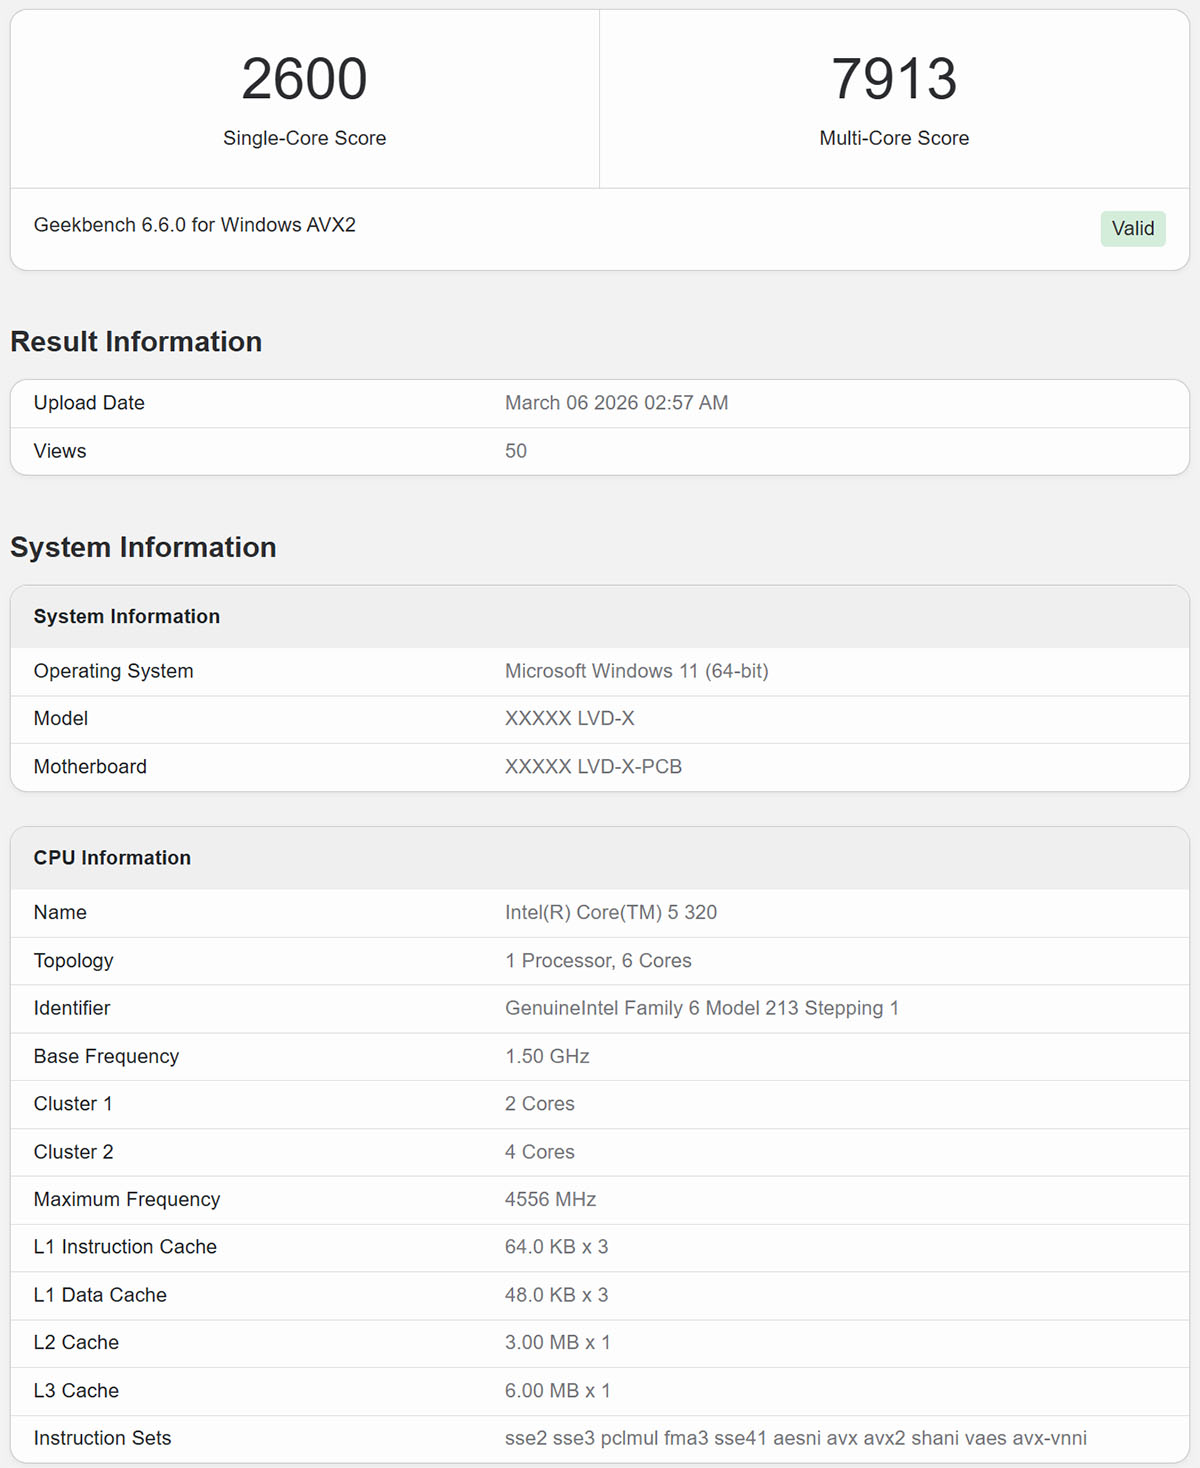Click the Views count value 50
The height and width of the screenshot is (1468, 1200).
(515, 451)
